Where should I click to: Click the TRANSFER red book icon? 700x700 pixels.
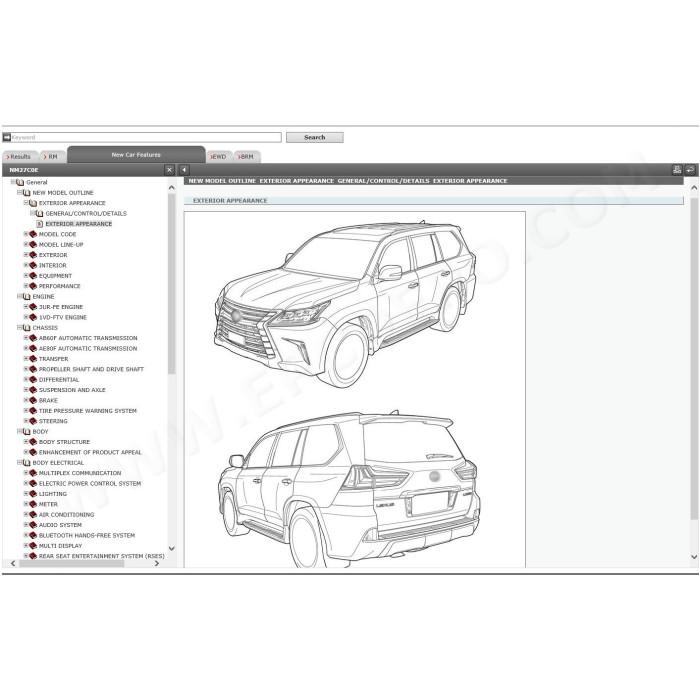pos(33,359)
